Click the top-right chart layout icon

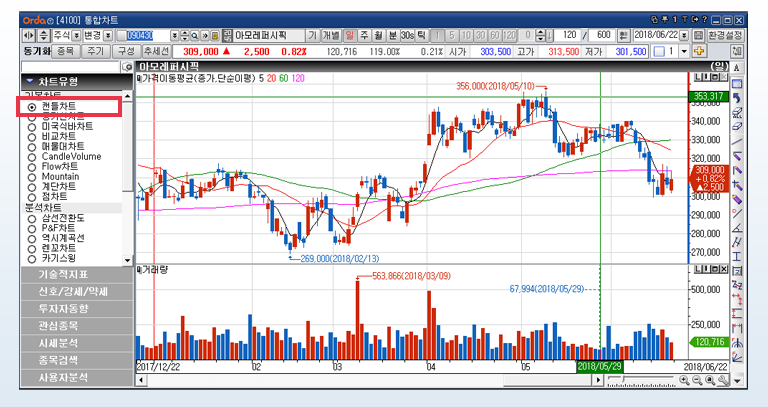point(737,51)
